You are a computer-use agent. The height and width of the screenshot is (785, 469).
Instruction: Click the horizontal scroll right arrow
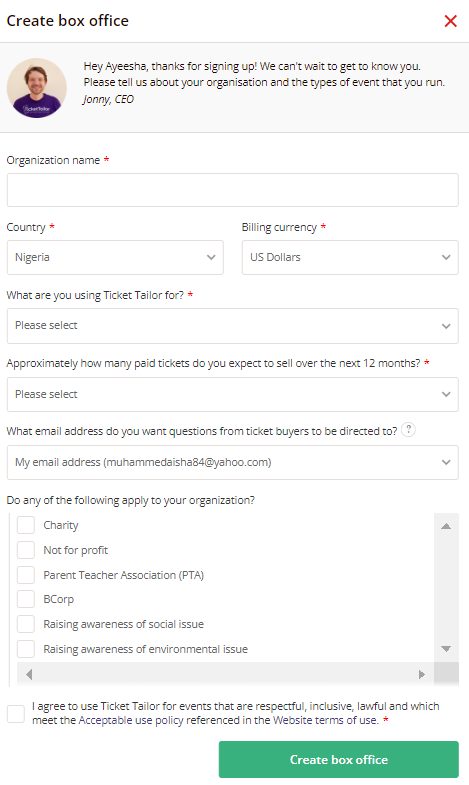421,674
